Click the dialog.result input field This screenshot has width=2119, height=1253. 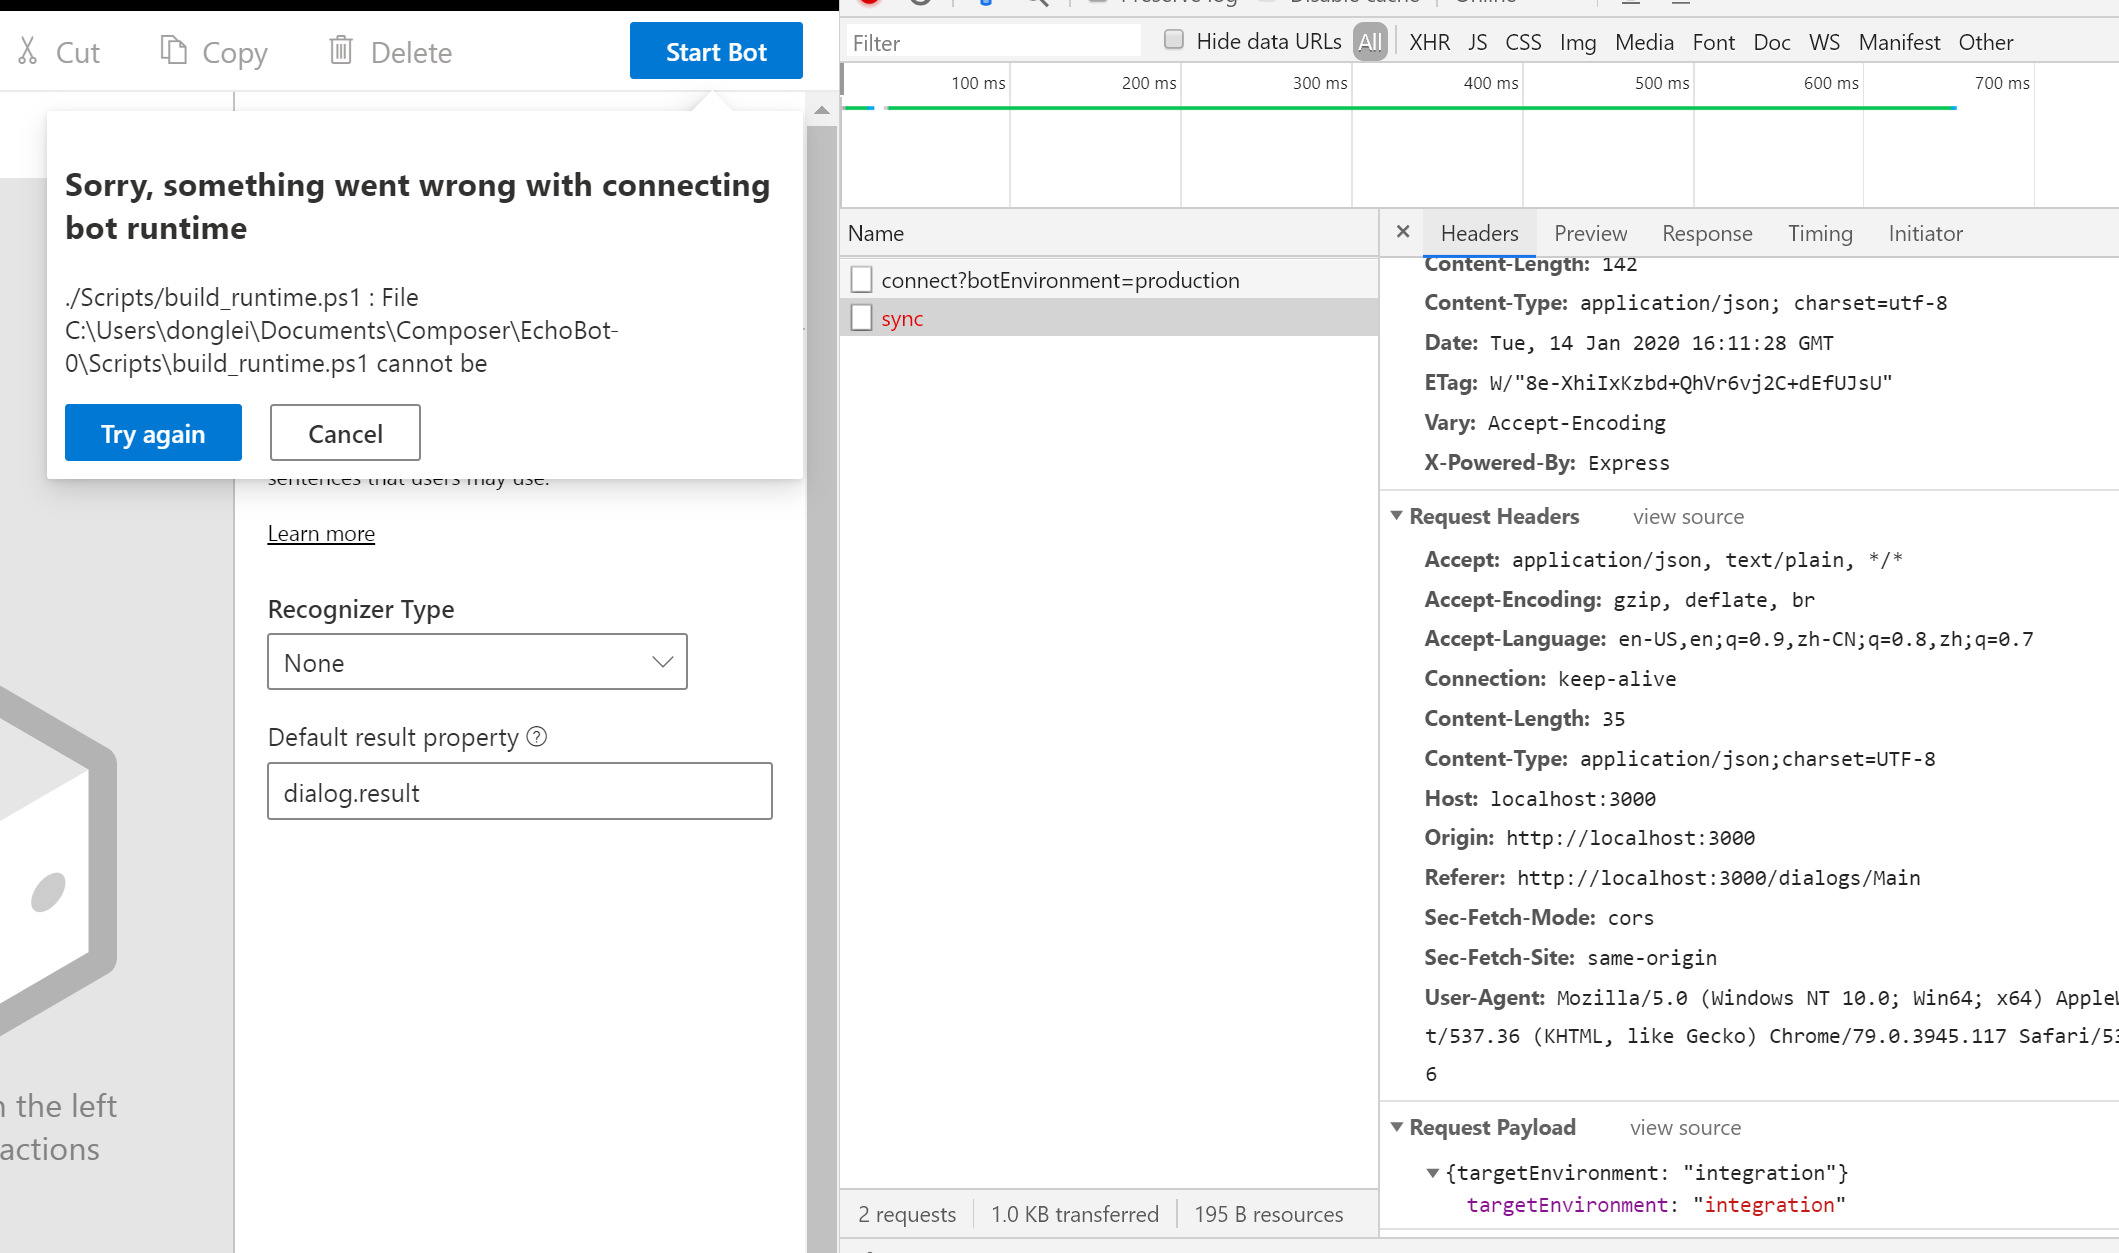pyautogui.click(x=519, y=792)
